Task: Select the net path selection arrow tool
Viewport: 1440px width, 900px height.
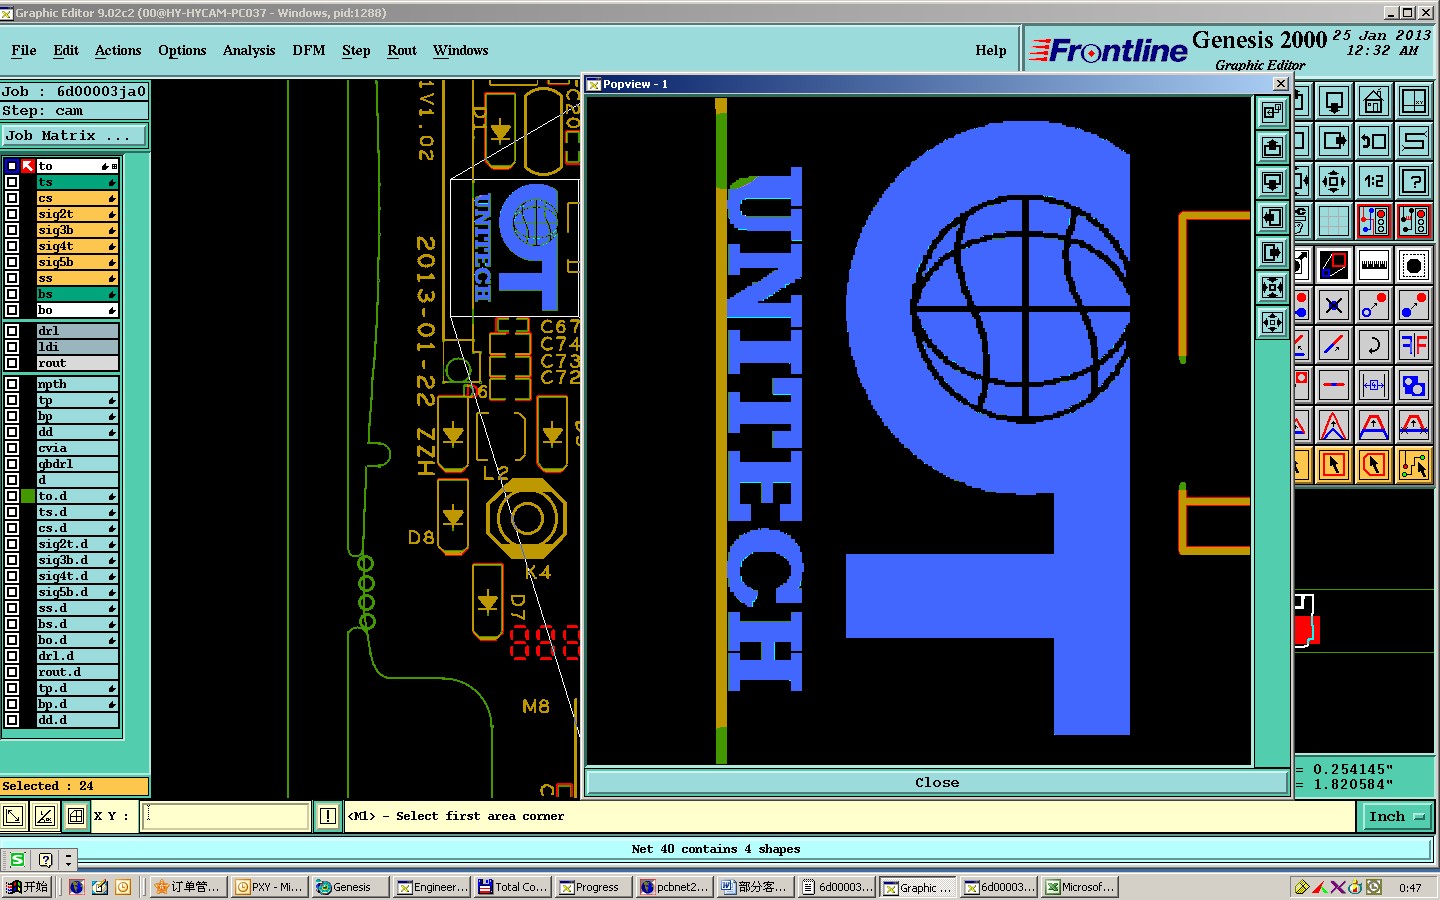Action: [x=1414, y=465]
